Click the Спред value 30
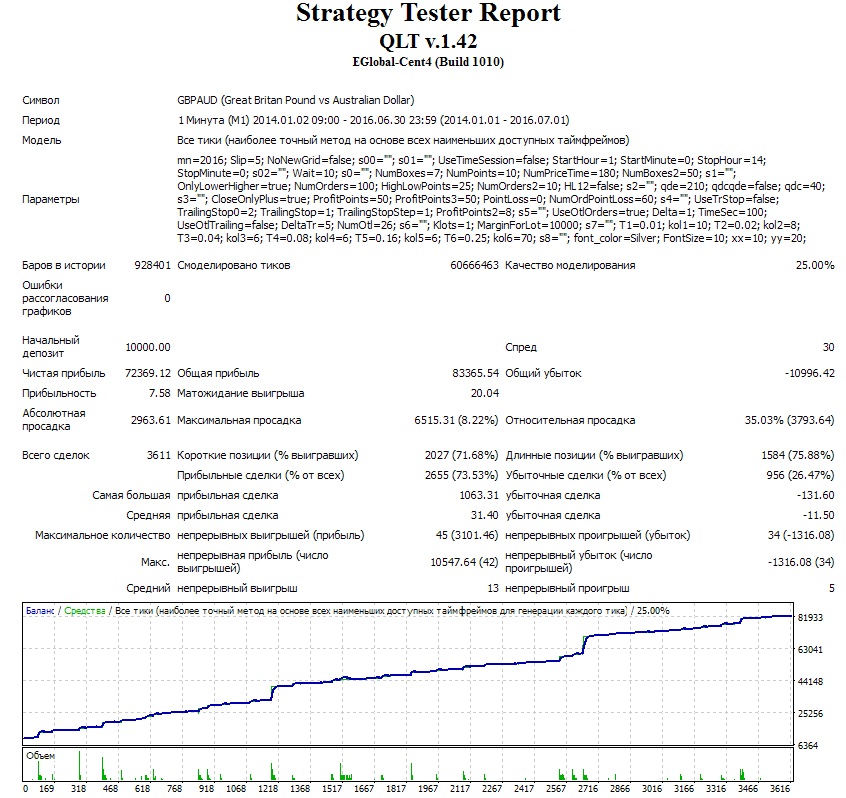846x798 pixels. click(x=828, y=347)
